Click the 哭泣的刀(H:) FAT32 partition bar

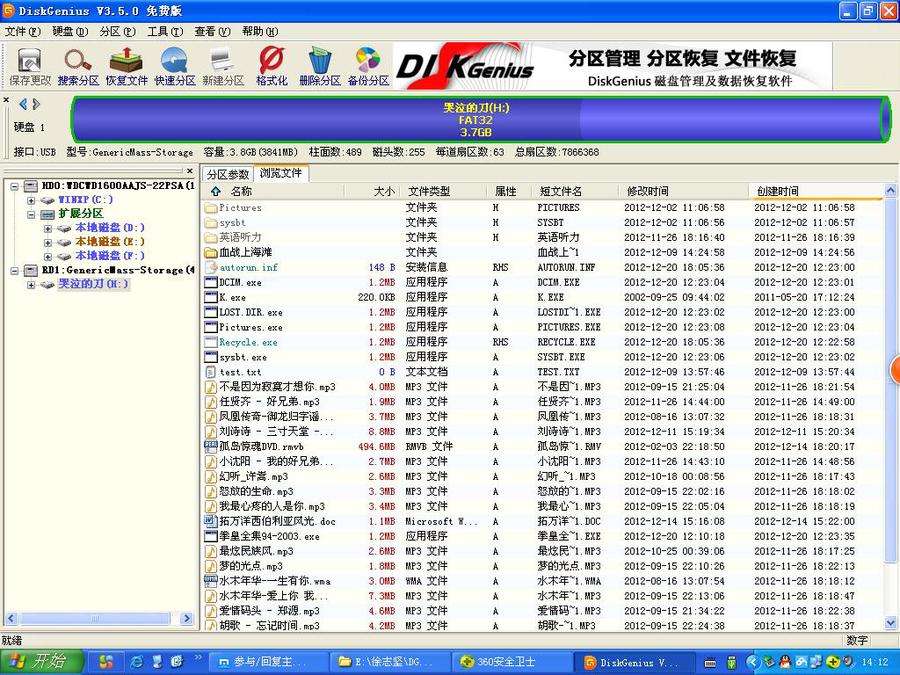coord(481,120)
